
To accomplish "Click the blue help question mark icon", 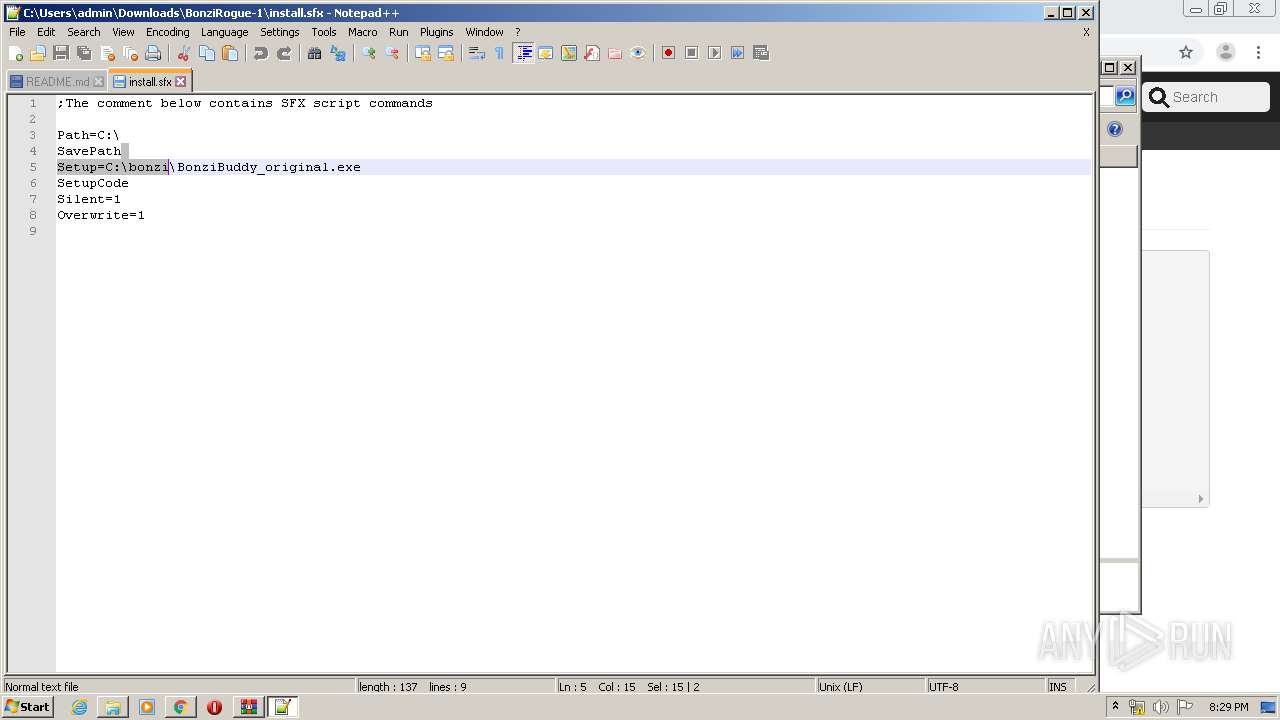I will (x=1116, y=129).
